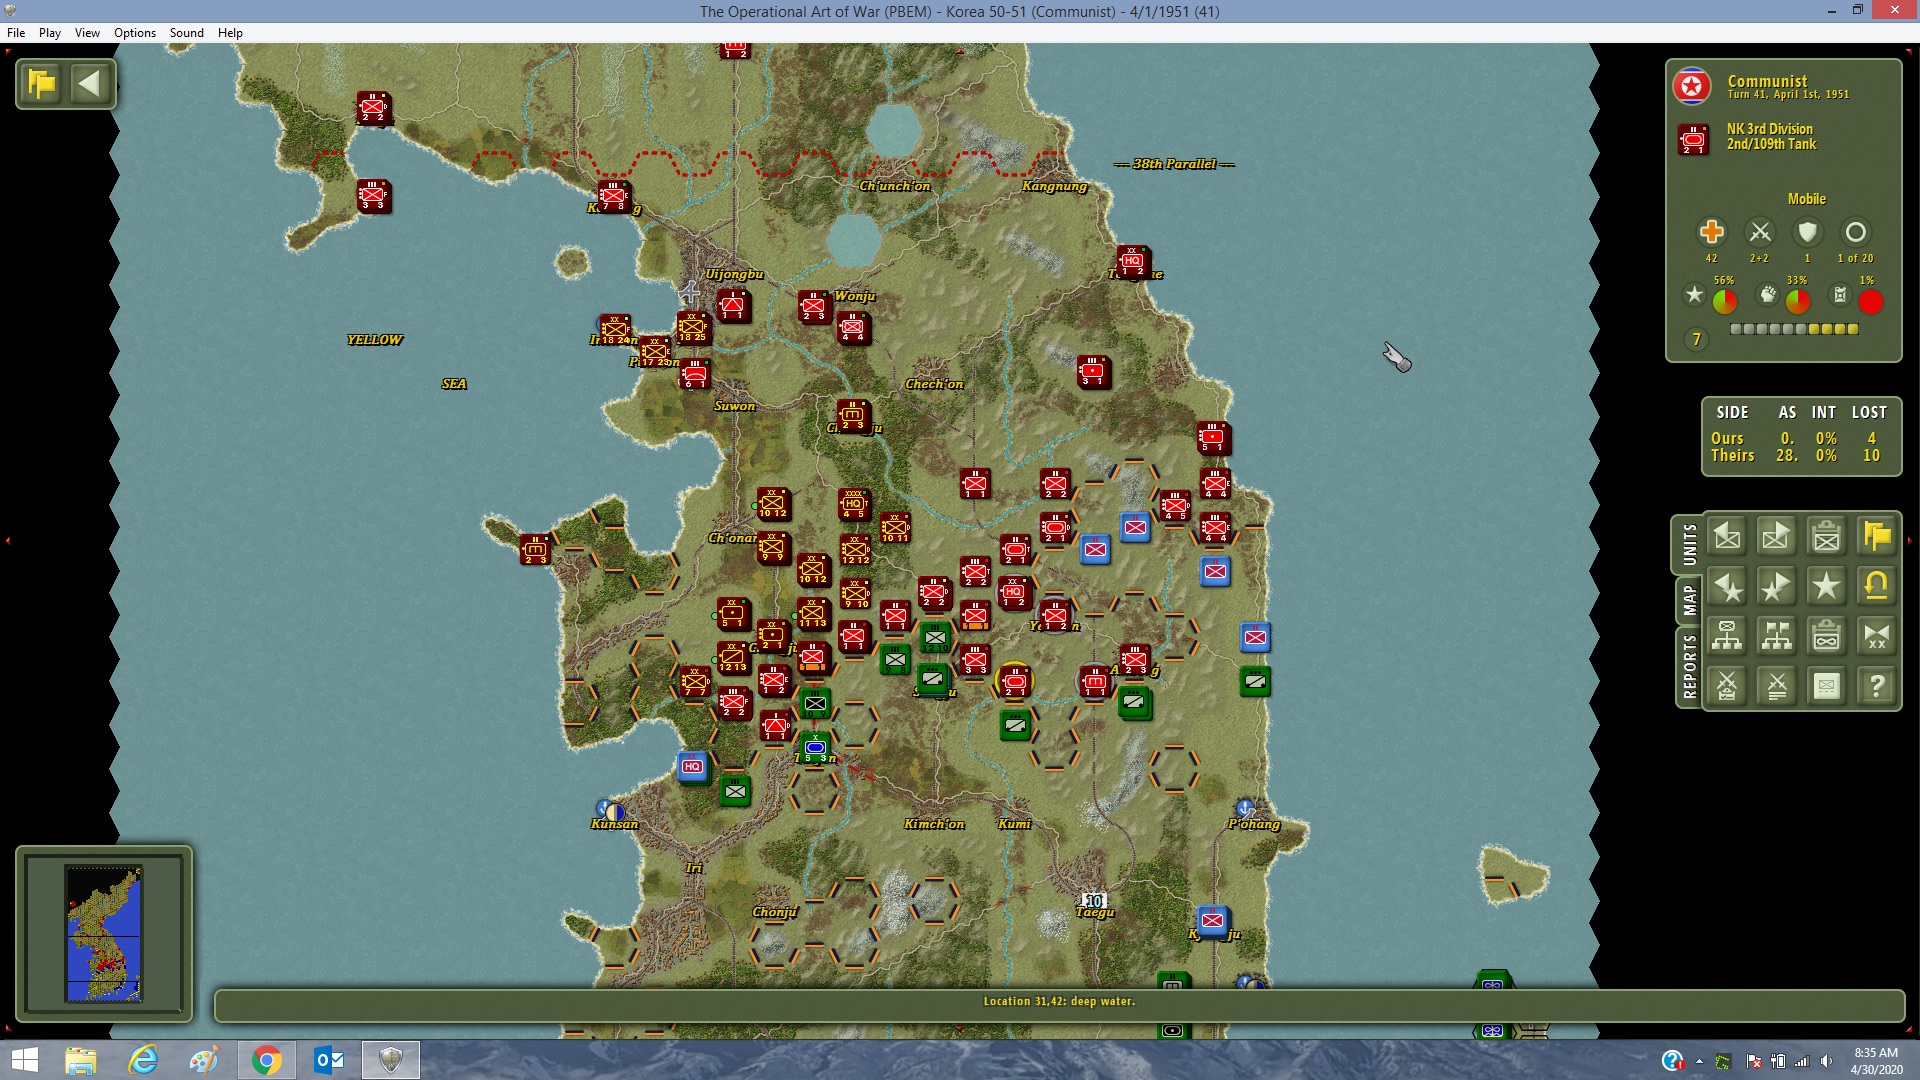Open the crossed swords text report icon
This screenshot has height=1080, width=1920.
point(1777,686)
